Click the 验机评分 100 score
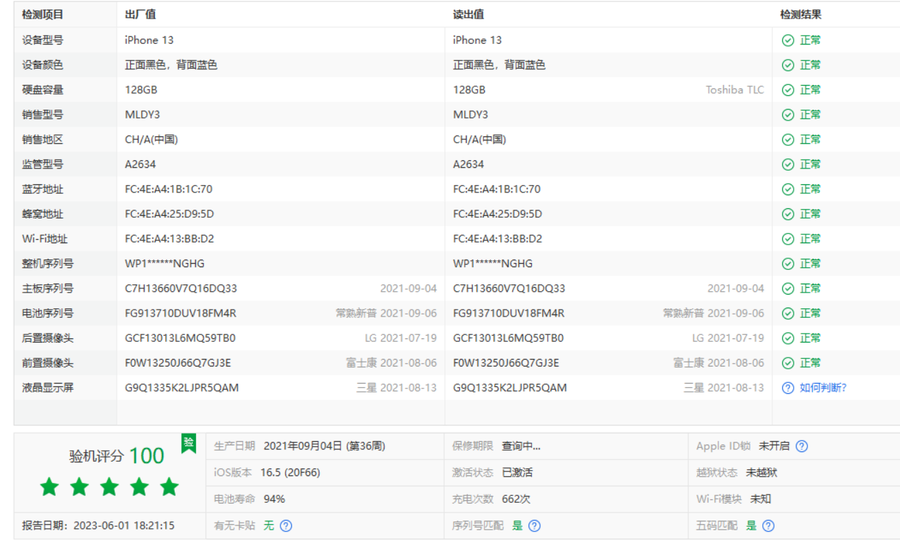Viewport: 900px width, 546px height. point(146,456)
